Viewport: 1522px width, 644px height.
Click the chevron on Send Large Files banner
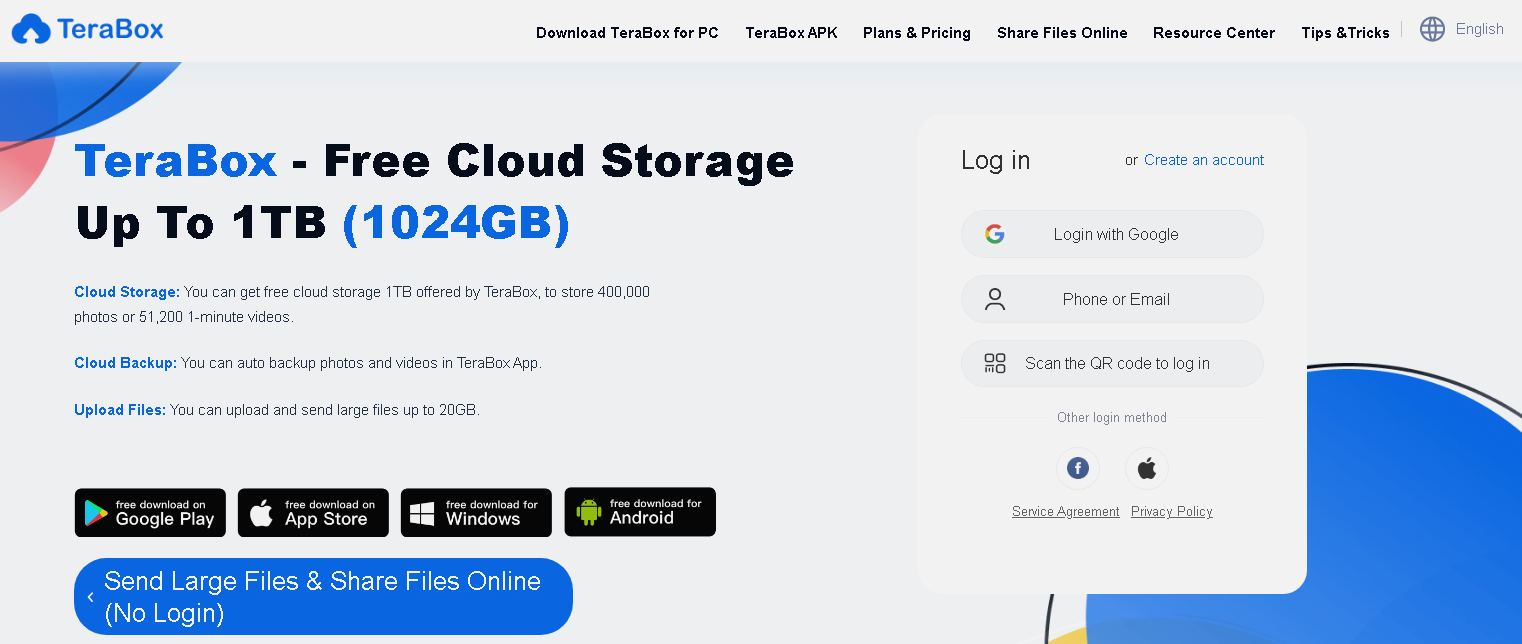click(x=90, y=597)
